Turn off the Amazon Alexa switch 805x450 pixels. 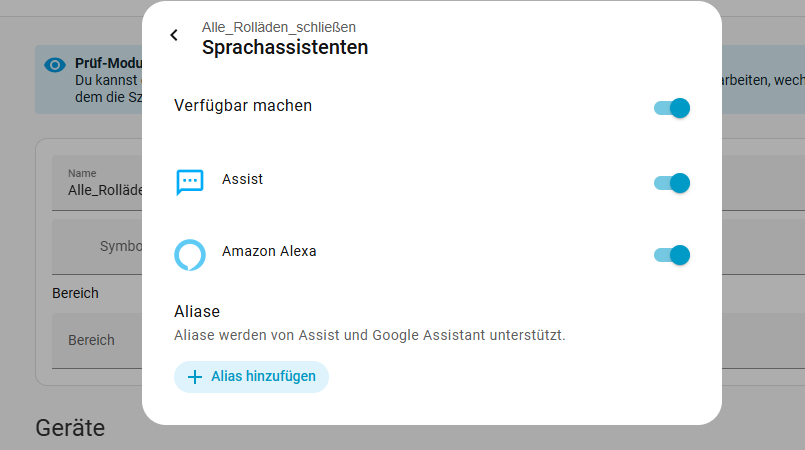pyautogui.click(x=672, y=255)
